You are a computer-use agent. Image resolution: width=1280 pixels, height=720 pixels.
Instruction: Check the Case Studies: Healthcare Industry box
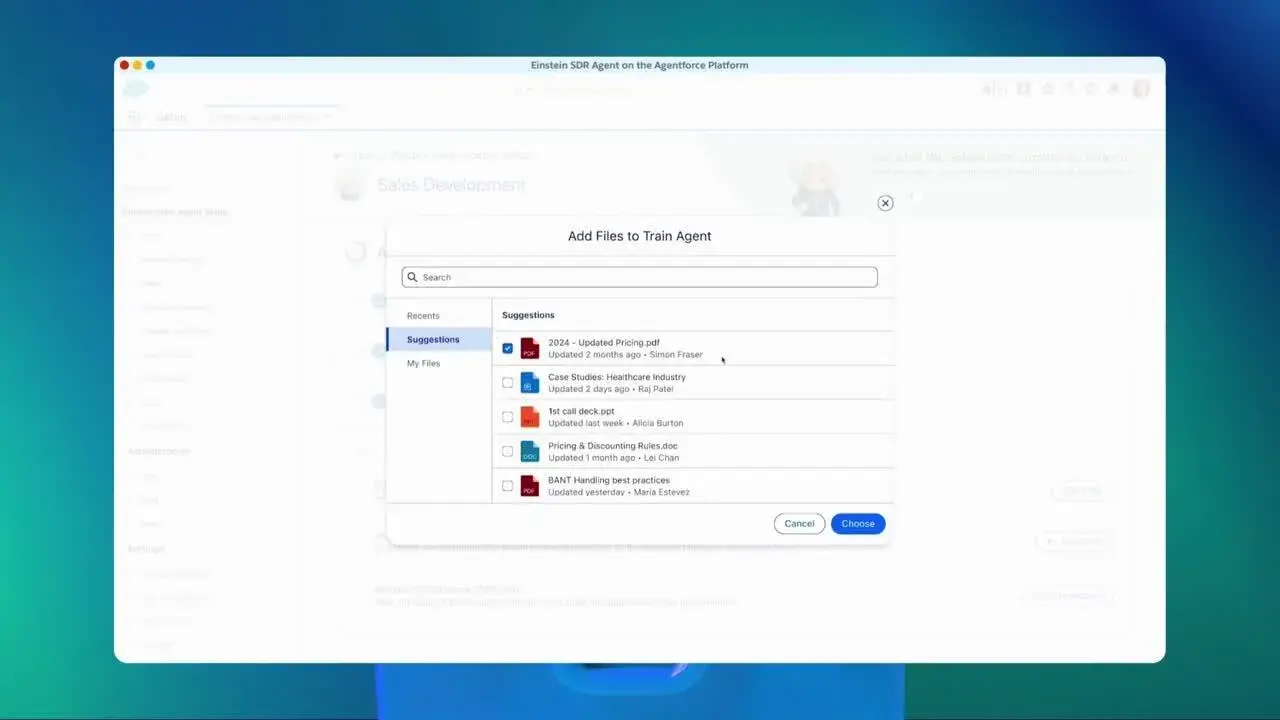click(507, 382)
